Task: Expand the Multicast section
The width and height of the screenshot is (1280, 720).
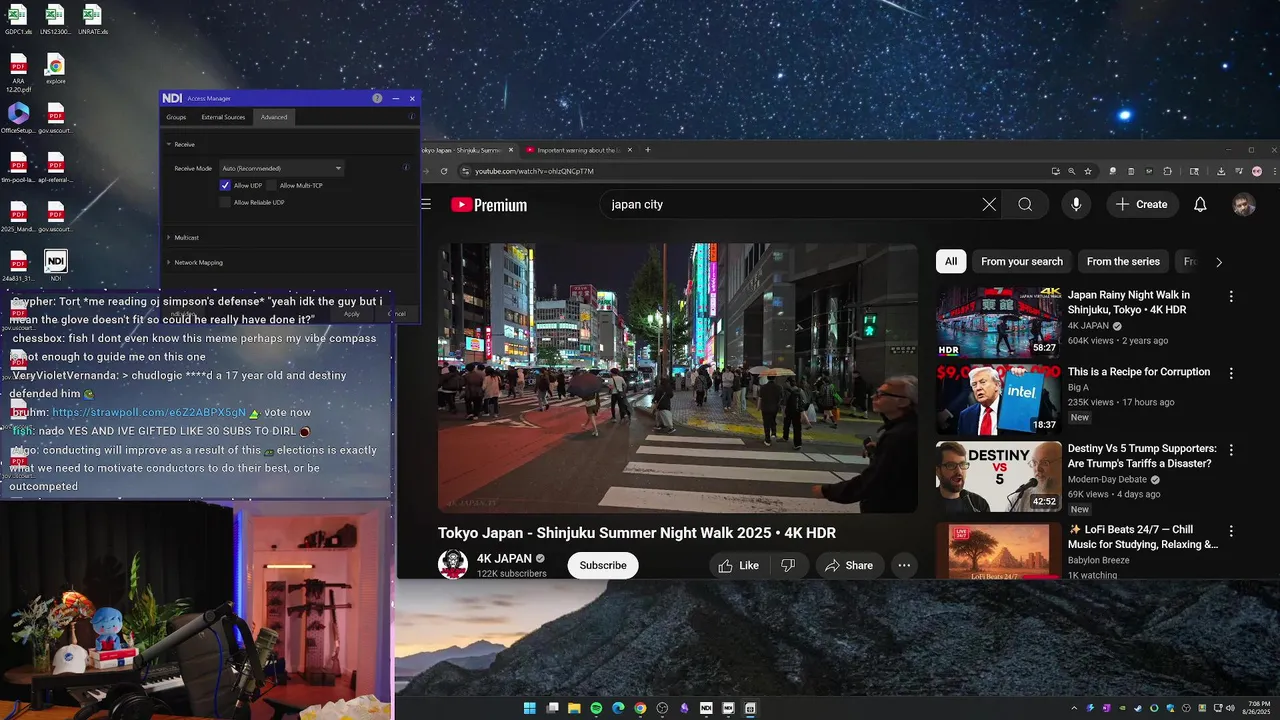Action: pos(169,237)
